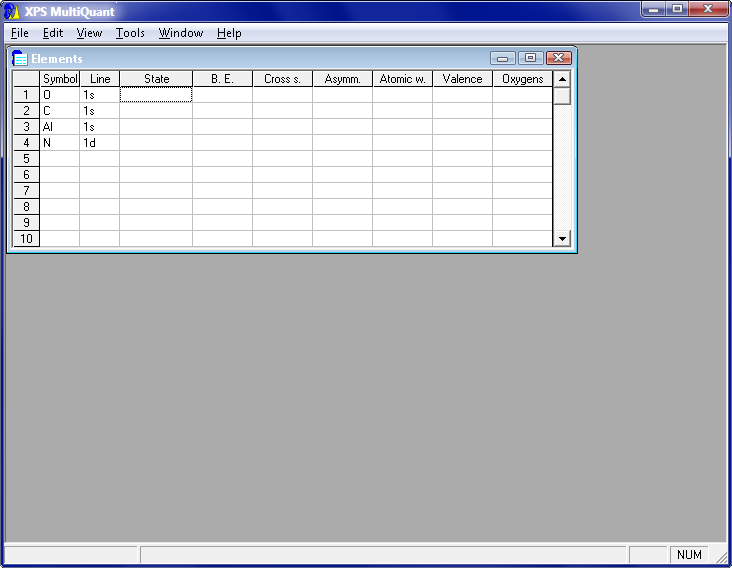Select the Al symbol cell
Image resolution: width=732 pixels, height=568 pixels.
point(60,127)
